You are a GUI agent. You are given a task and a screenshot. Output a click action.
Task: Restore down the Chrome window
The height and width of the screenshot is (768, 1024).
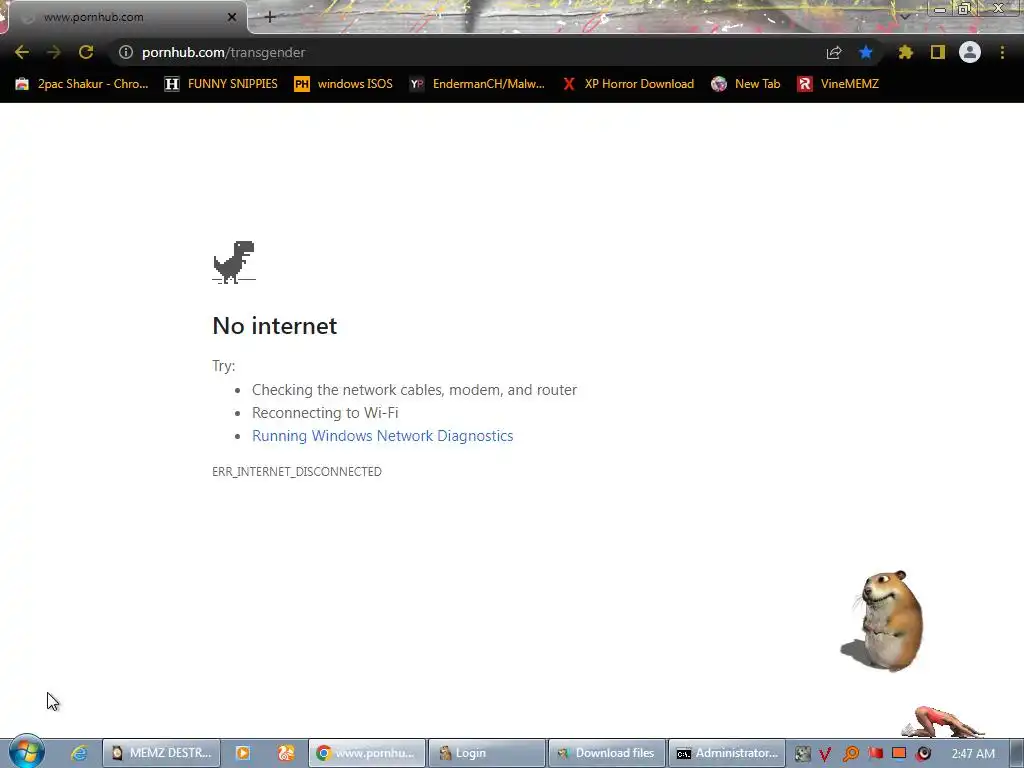tap(964, 8)
